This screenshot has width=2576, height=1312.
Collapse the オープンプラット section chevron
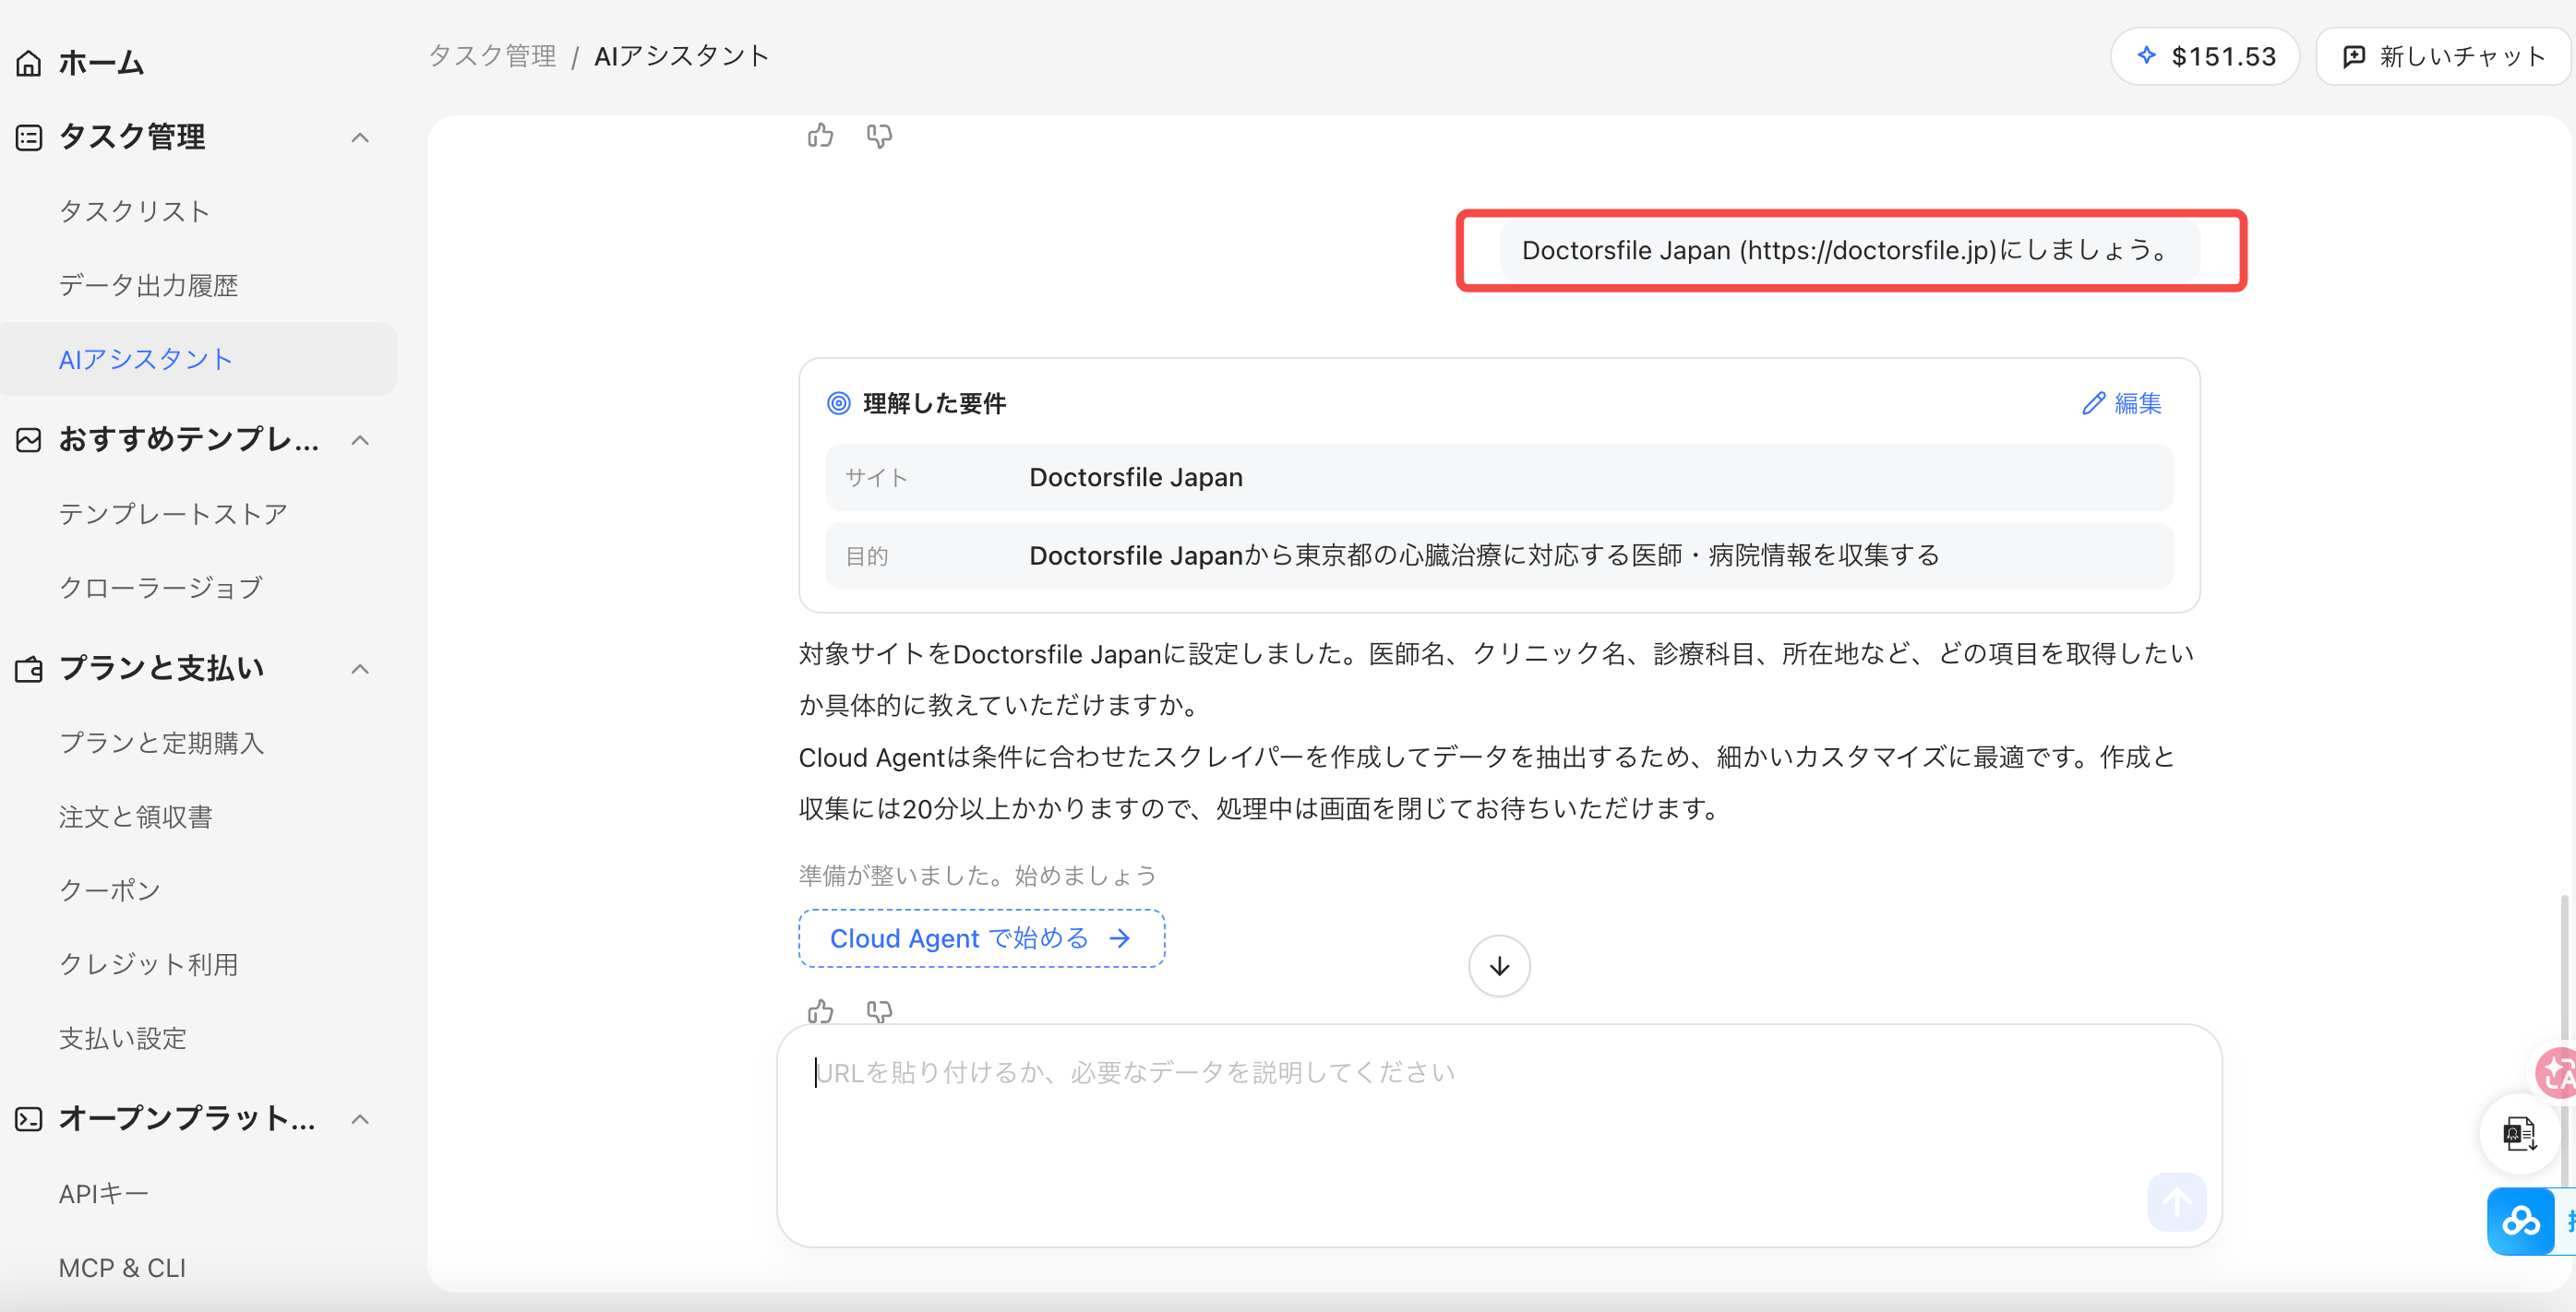coord(361,1119)
